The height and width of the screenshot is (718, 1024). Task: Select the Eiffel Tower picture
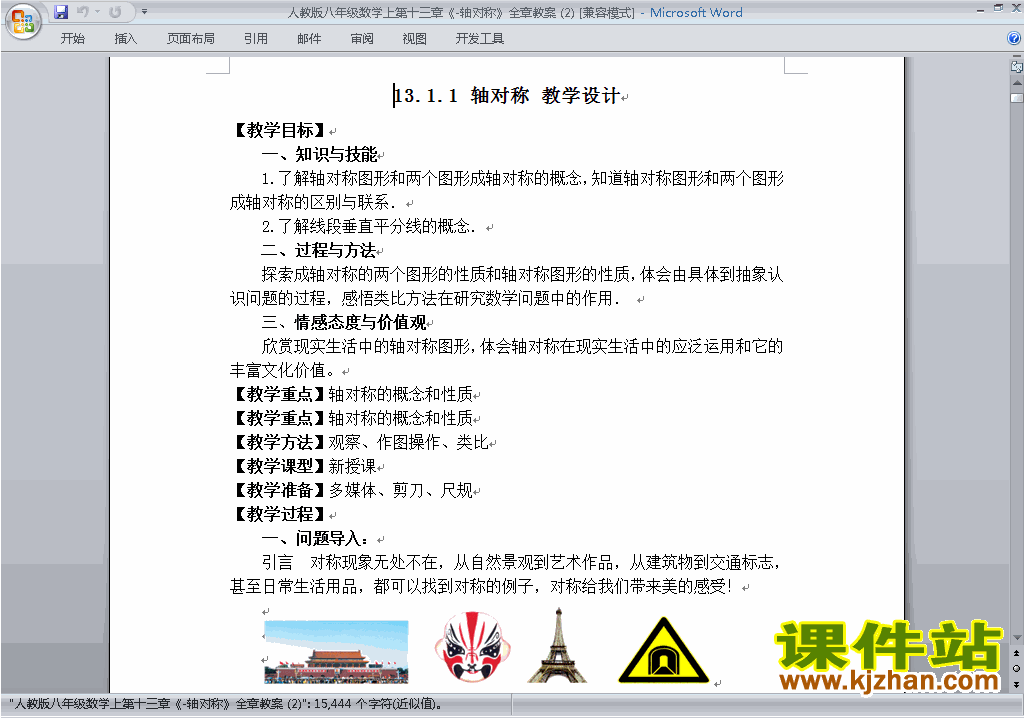pos(557,645)
